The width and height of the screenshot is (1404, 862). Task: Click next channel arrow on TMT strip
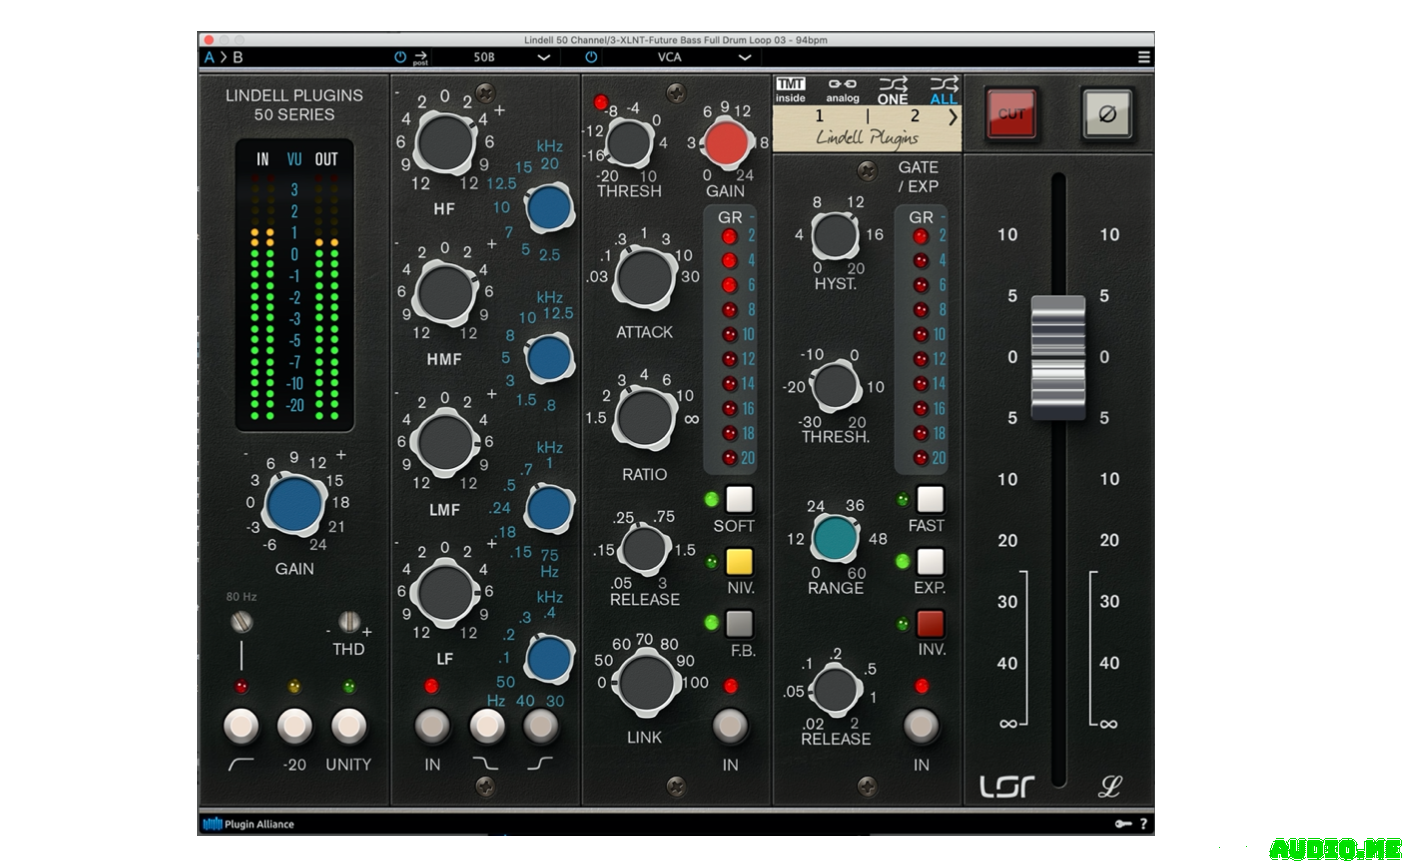point(952,117)
